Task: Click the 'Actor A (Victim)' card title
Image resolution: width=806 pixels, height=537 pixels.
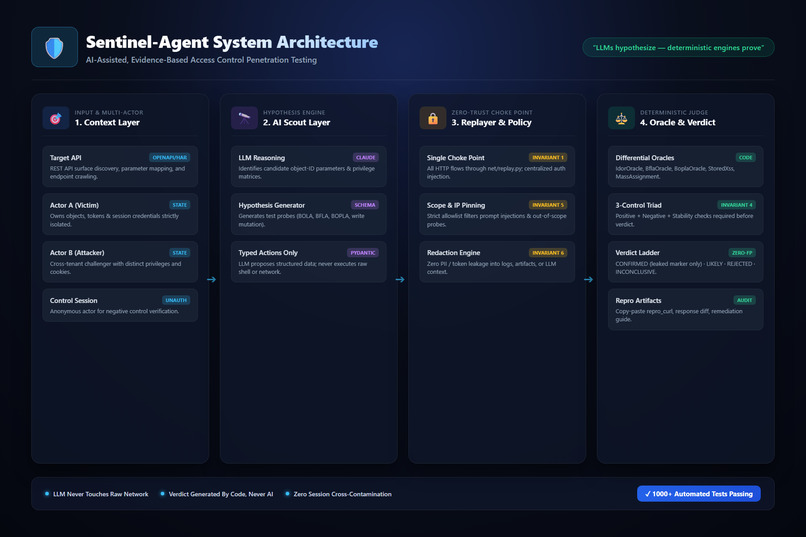Action: tap(74, 205)
